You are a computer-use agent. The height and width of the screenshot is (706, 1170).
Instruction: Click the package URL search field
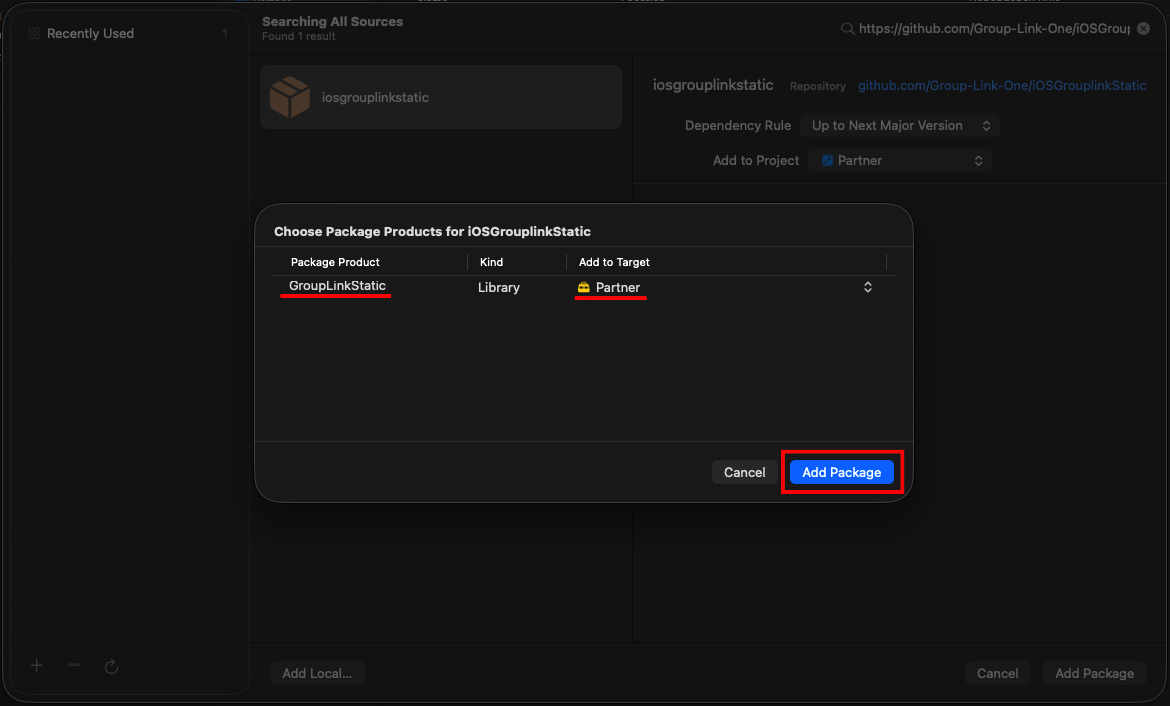(994, 28)
